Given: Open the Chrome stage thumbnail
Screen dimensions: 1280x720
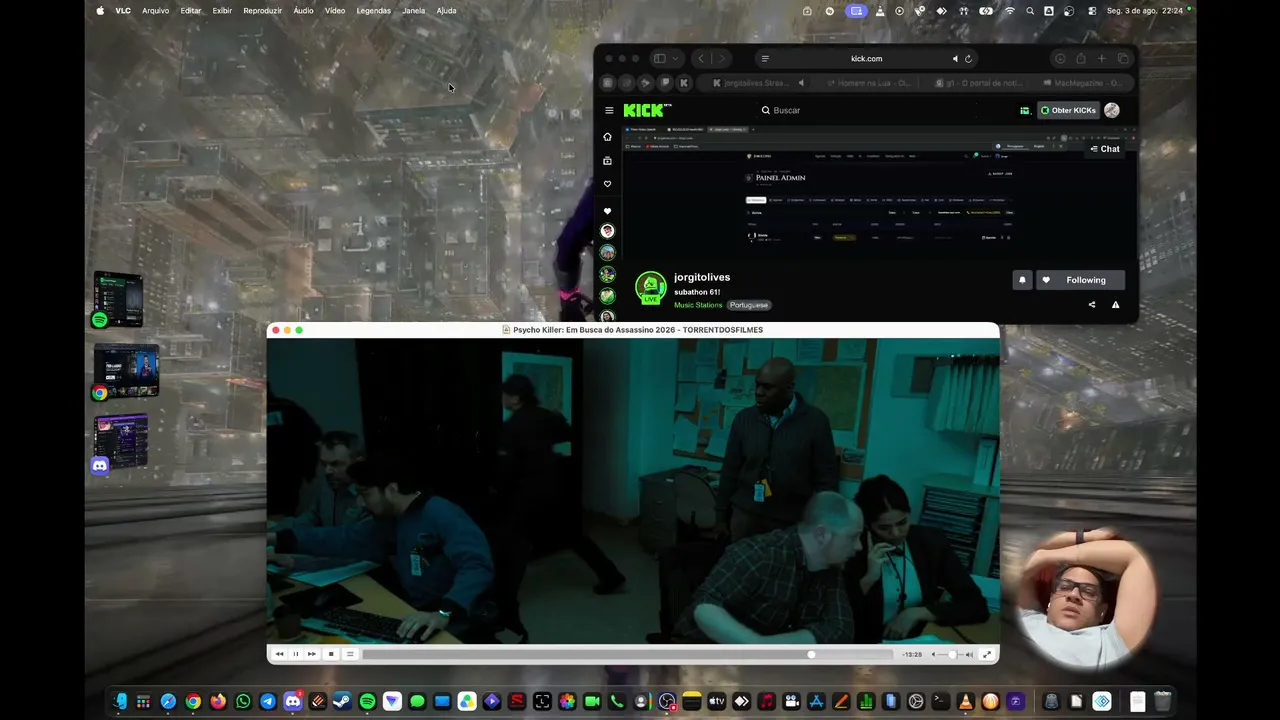Looking at the screenshot, I should click(x=125, y=371).
